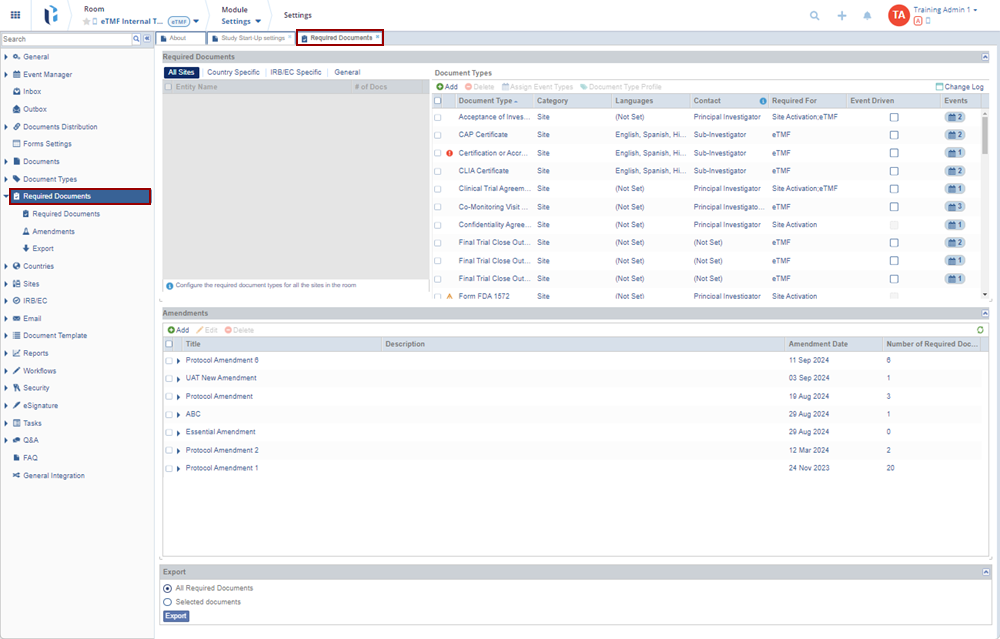Open the apps grid icon
This screenshot has width=1000, height=639.
pyautogui.click(x=15, y=15)
